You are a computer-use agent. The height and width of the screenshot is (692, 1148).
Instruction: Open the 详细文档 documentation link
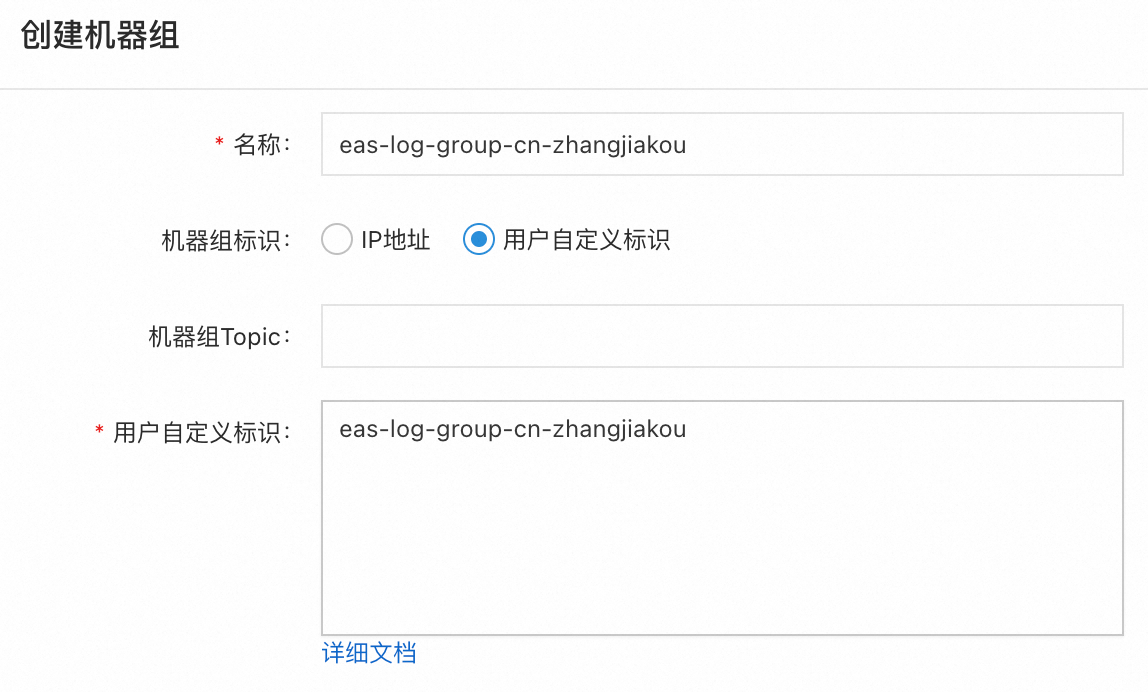pyautogui.click(x=369, y=653)
